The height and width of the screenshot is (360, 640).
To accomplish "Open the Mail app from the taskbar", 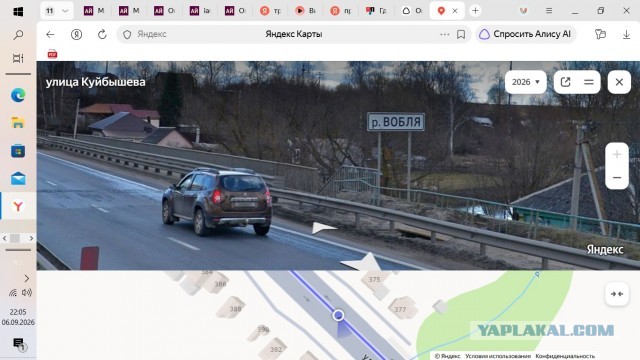I will click(18, 178).
